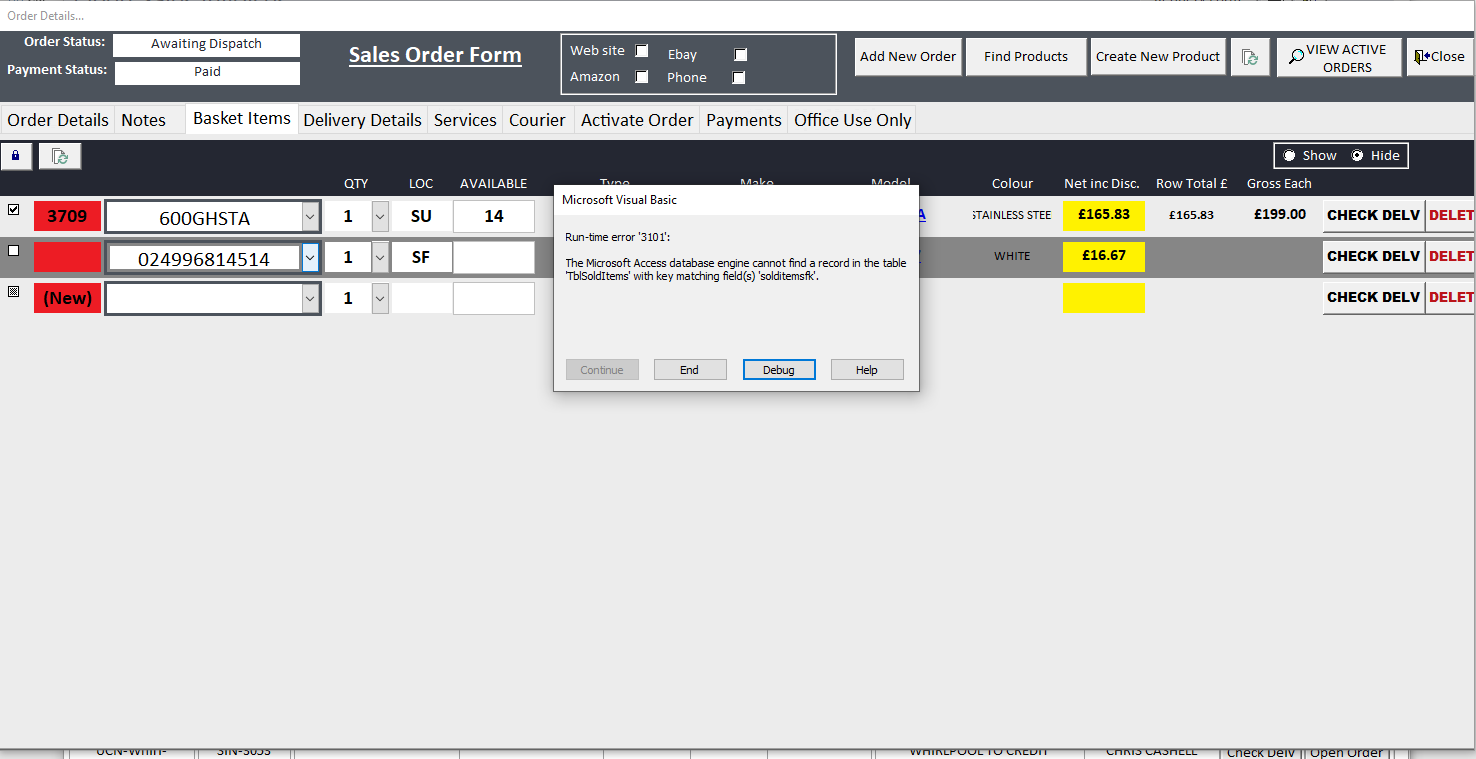Tick the Ebay checkbox

[x=740, y=55]
